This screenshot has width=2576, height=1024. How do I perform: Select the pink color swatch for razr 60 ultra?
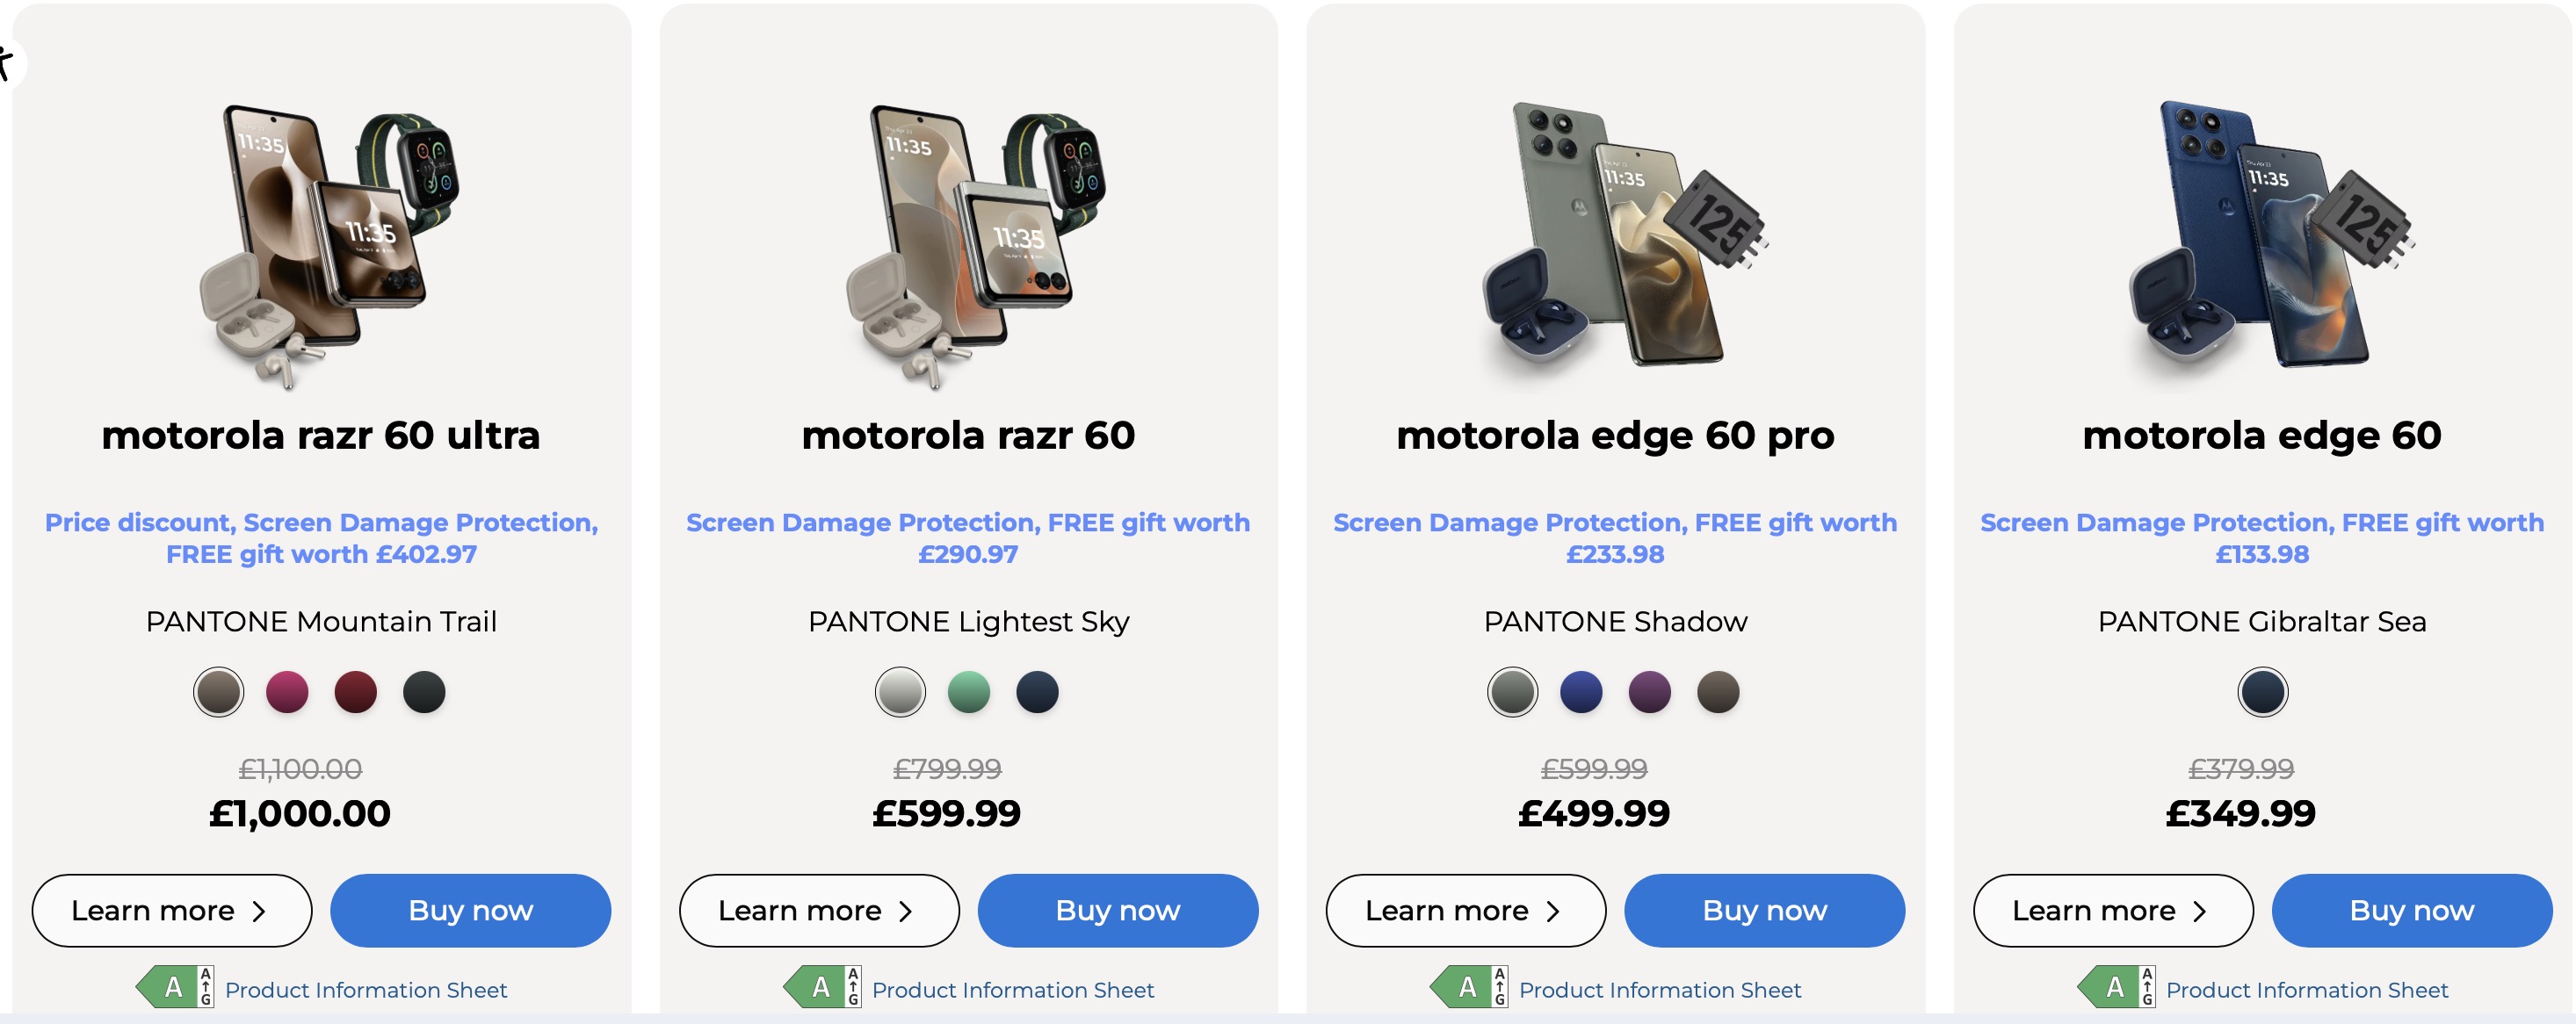[287, 692]
